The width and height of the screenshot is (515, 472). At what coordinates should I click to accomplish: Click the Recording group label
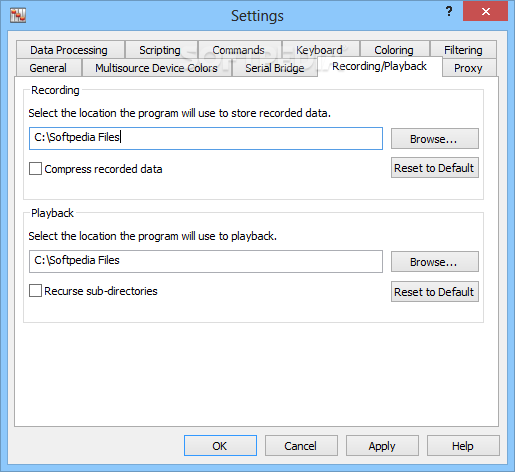[55, 90]
